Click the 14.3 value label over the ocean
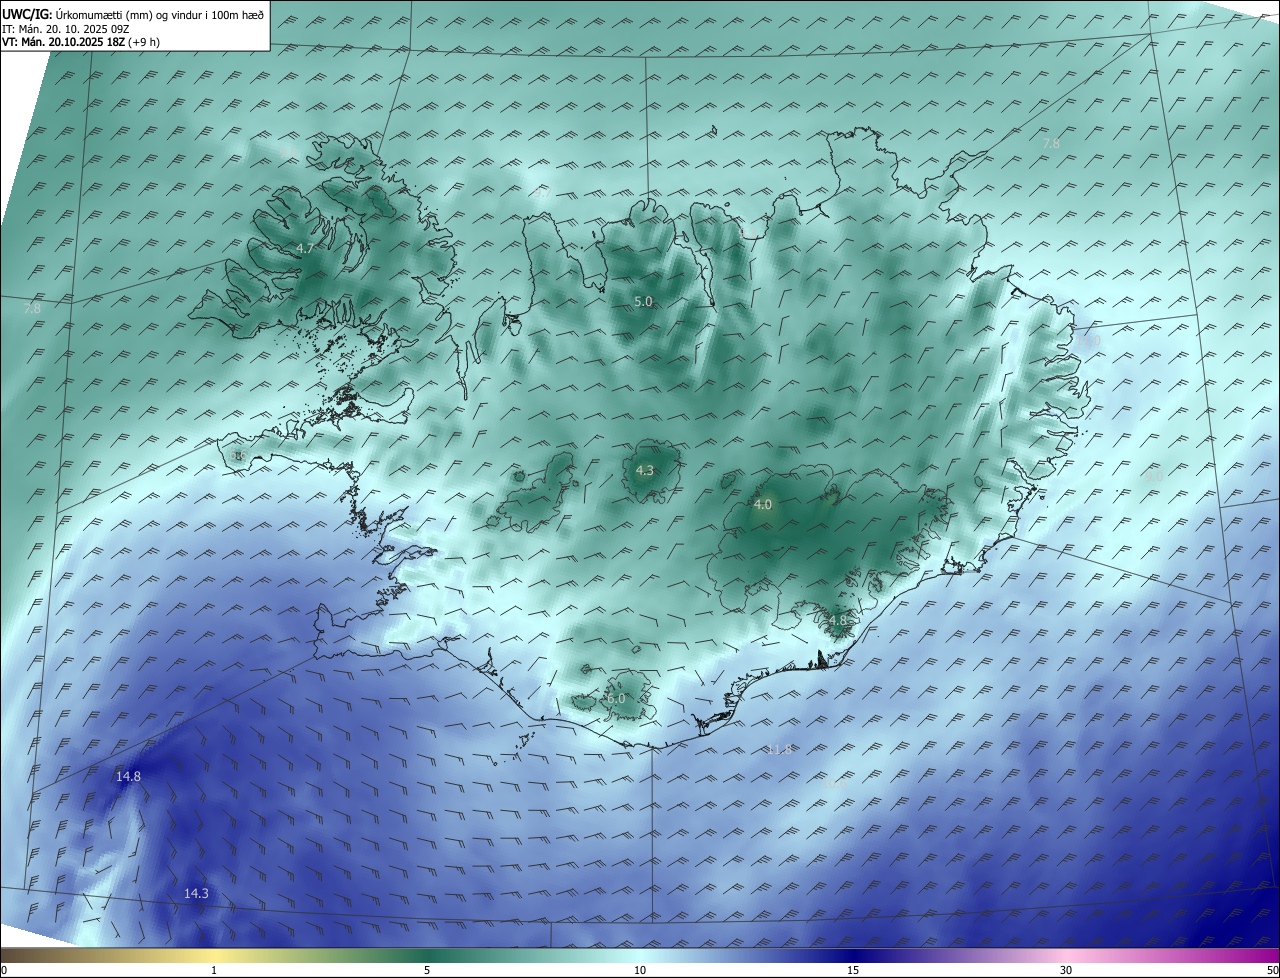This screenshot has height=978, width=1280. tap(196, 893)
